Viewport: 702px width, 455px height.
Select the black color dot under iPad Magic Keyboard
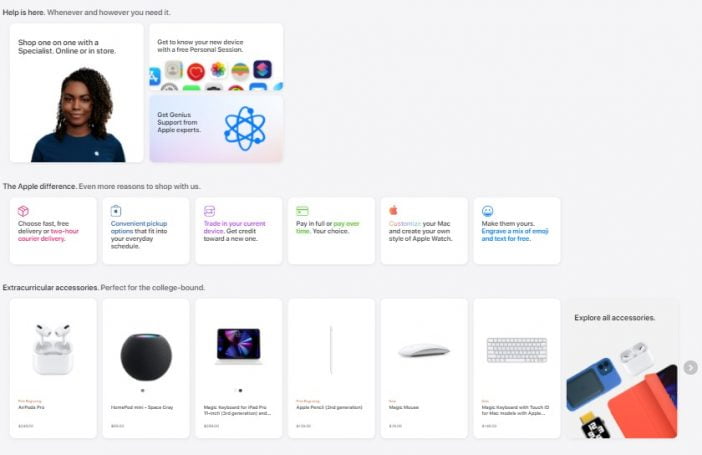tap(240, 391)
